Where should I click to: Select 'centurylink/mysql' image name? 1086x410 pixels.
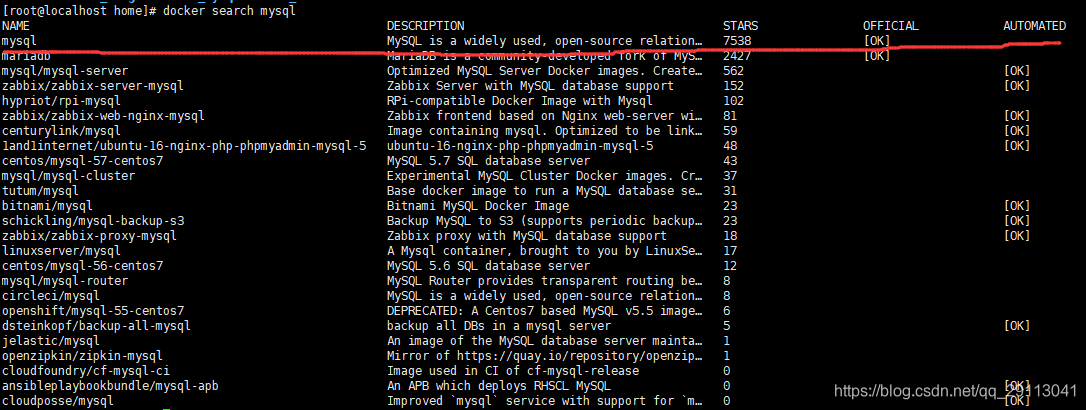pos(62,131)
